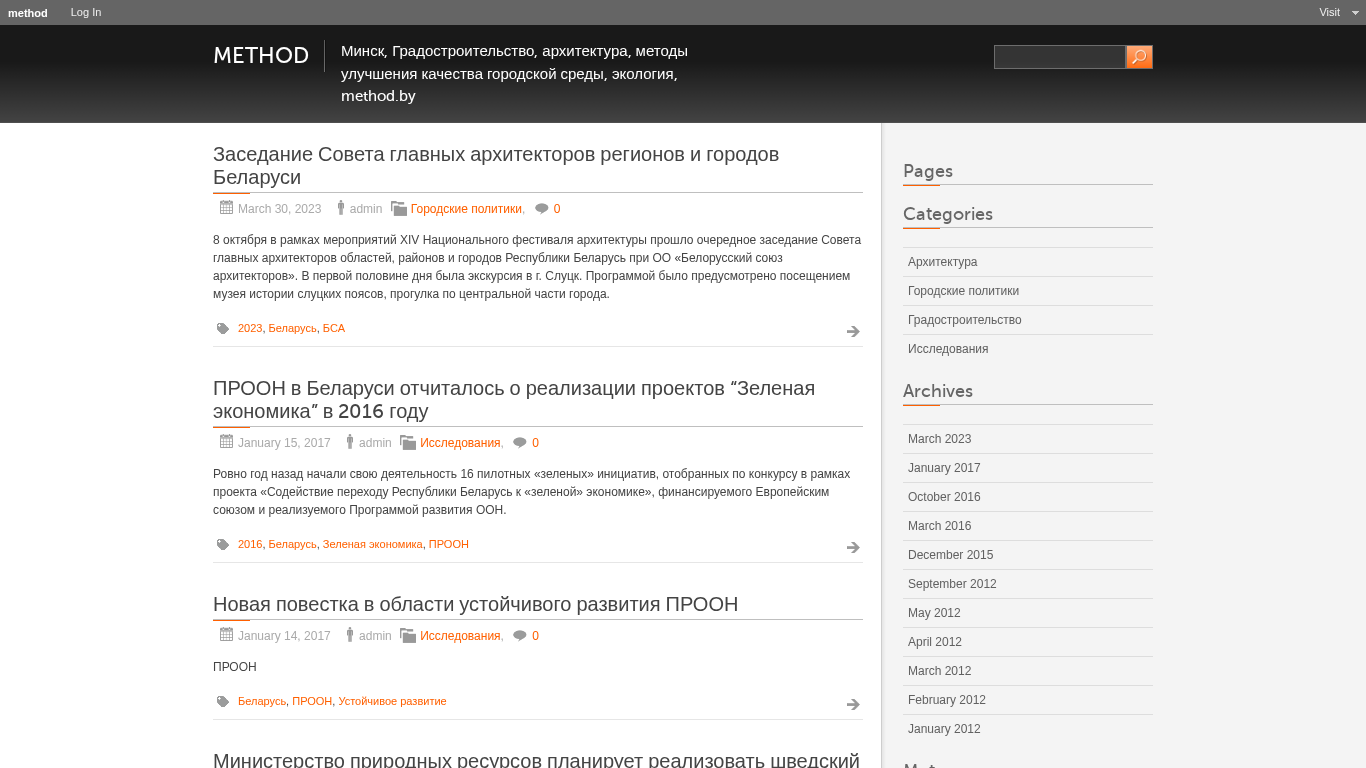Click folder icon in the January 14, 2017 post

(408, 635)
